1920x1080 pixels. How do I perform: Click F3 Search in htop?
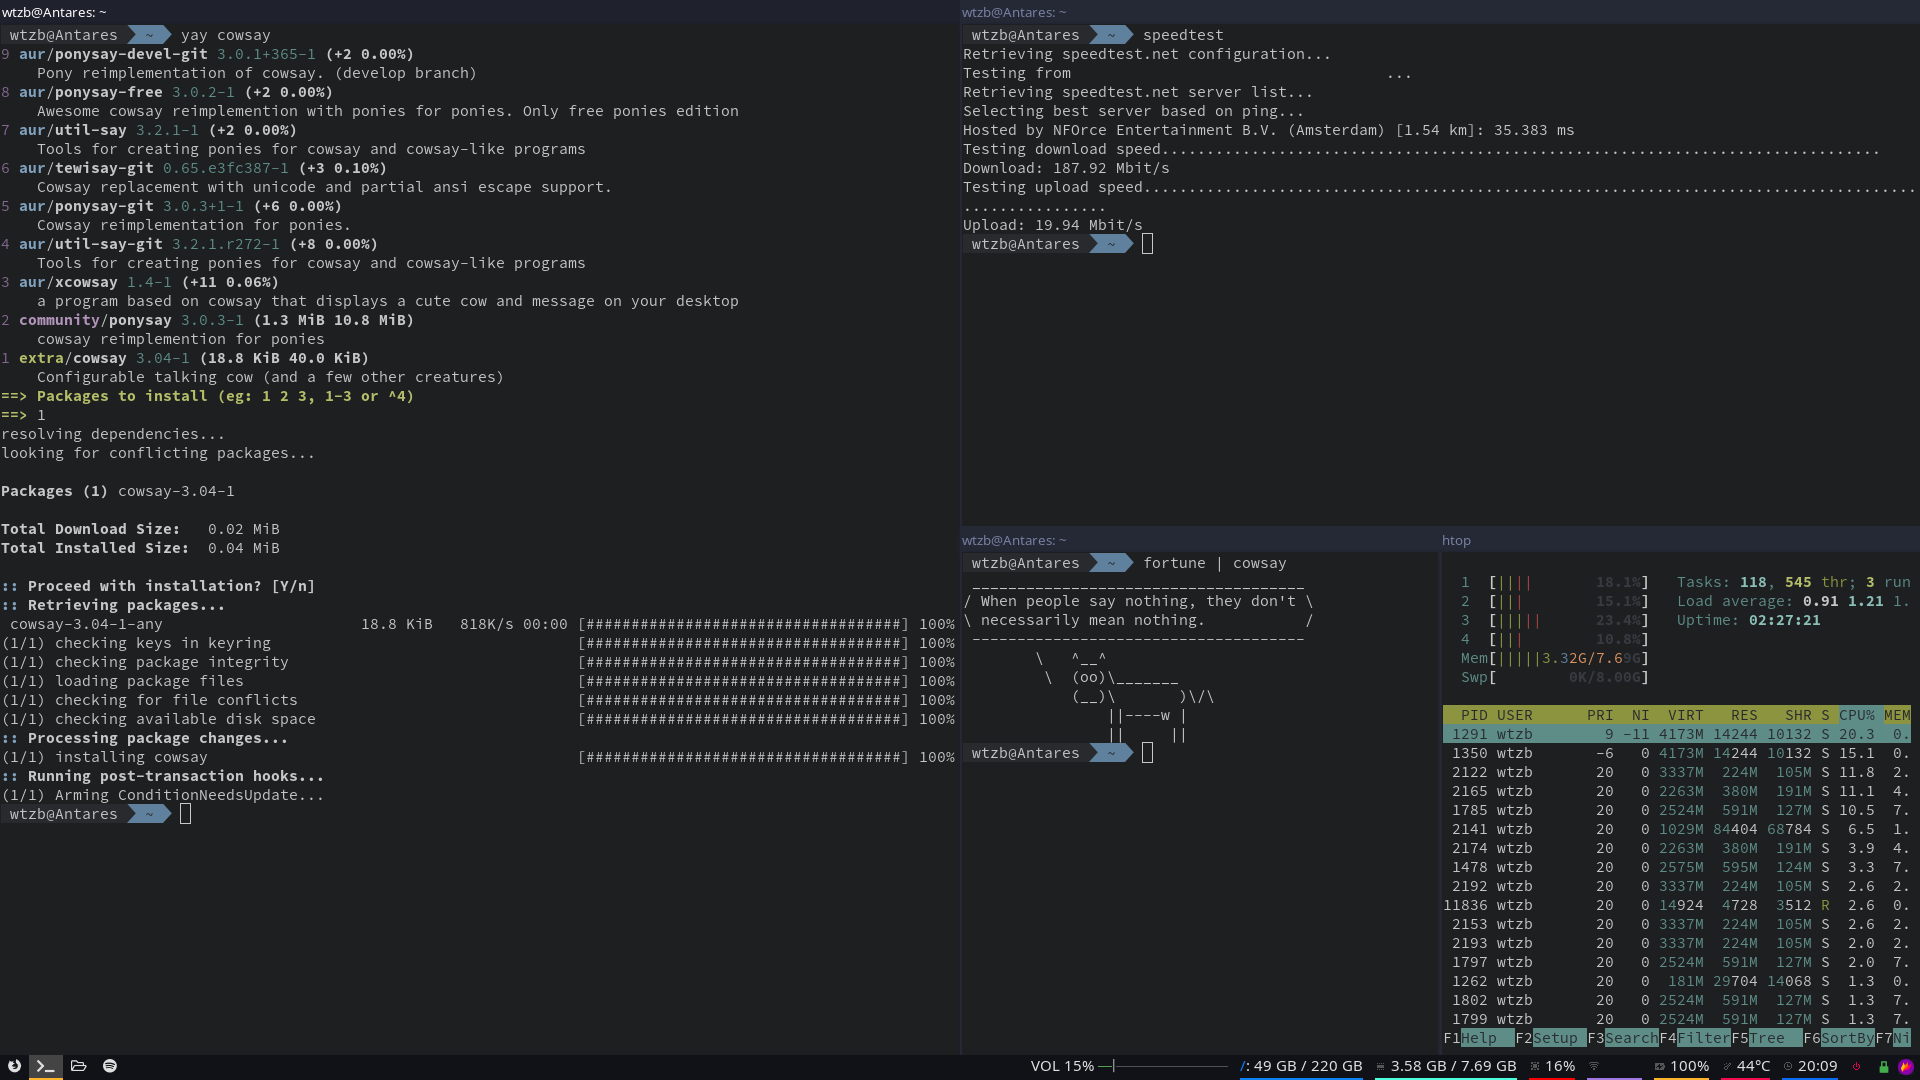1622,1038
